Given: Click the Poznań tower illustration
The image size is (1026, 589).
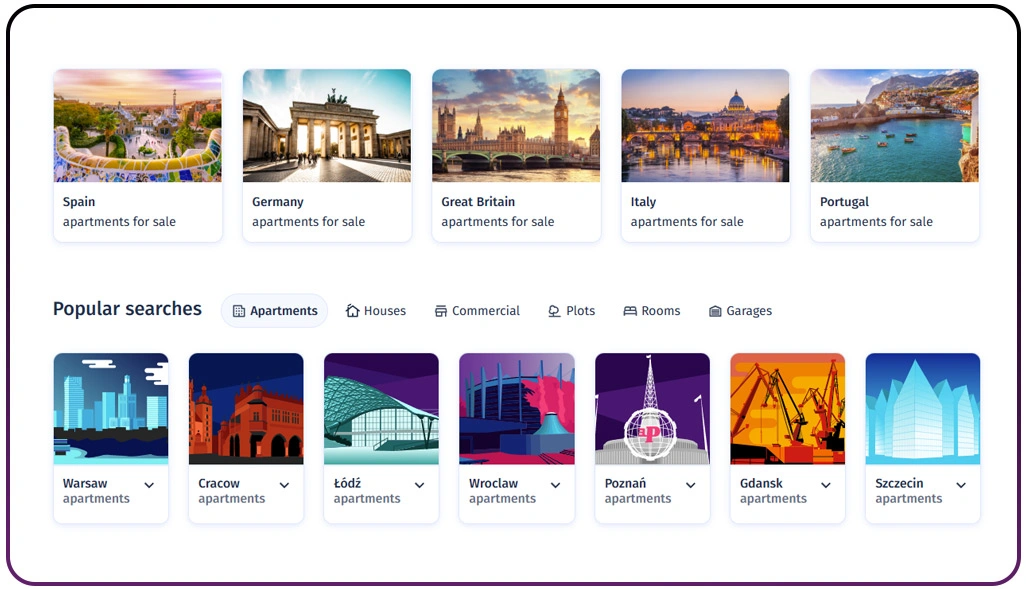Looking at the screenshot, I should (652, 408).
